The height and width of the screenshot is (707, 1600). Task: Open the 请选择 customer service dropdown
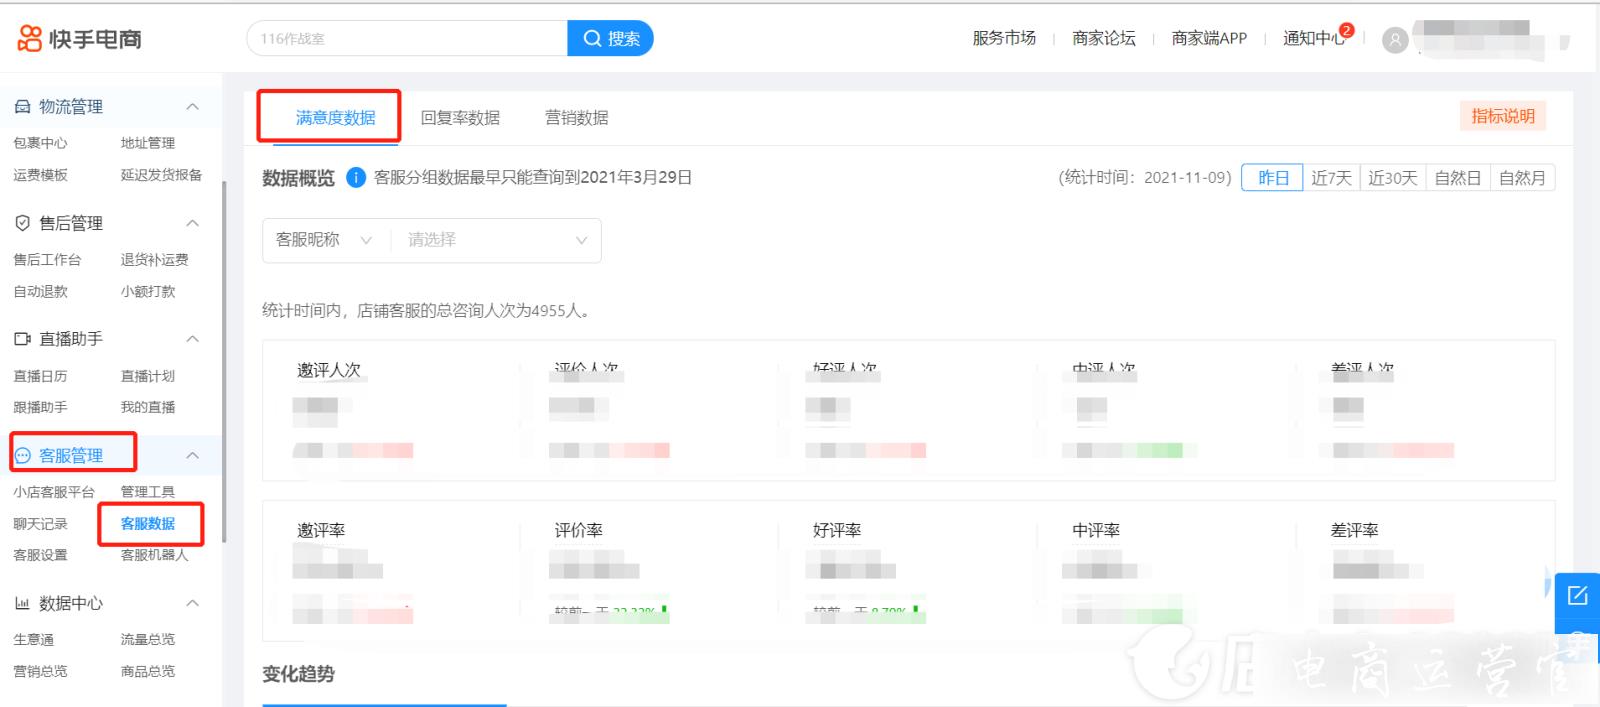pos(496,240)
